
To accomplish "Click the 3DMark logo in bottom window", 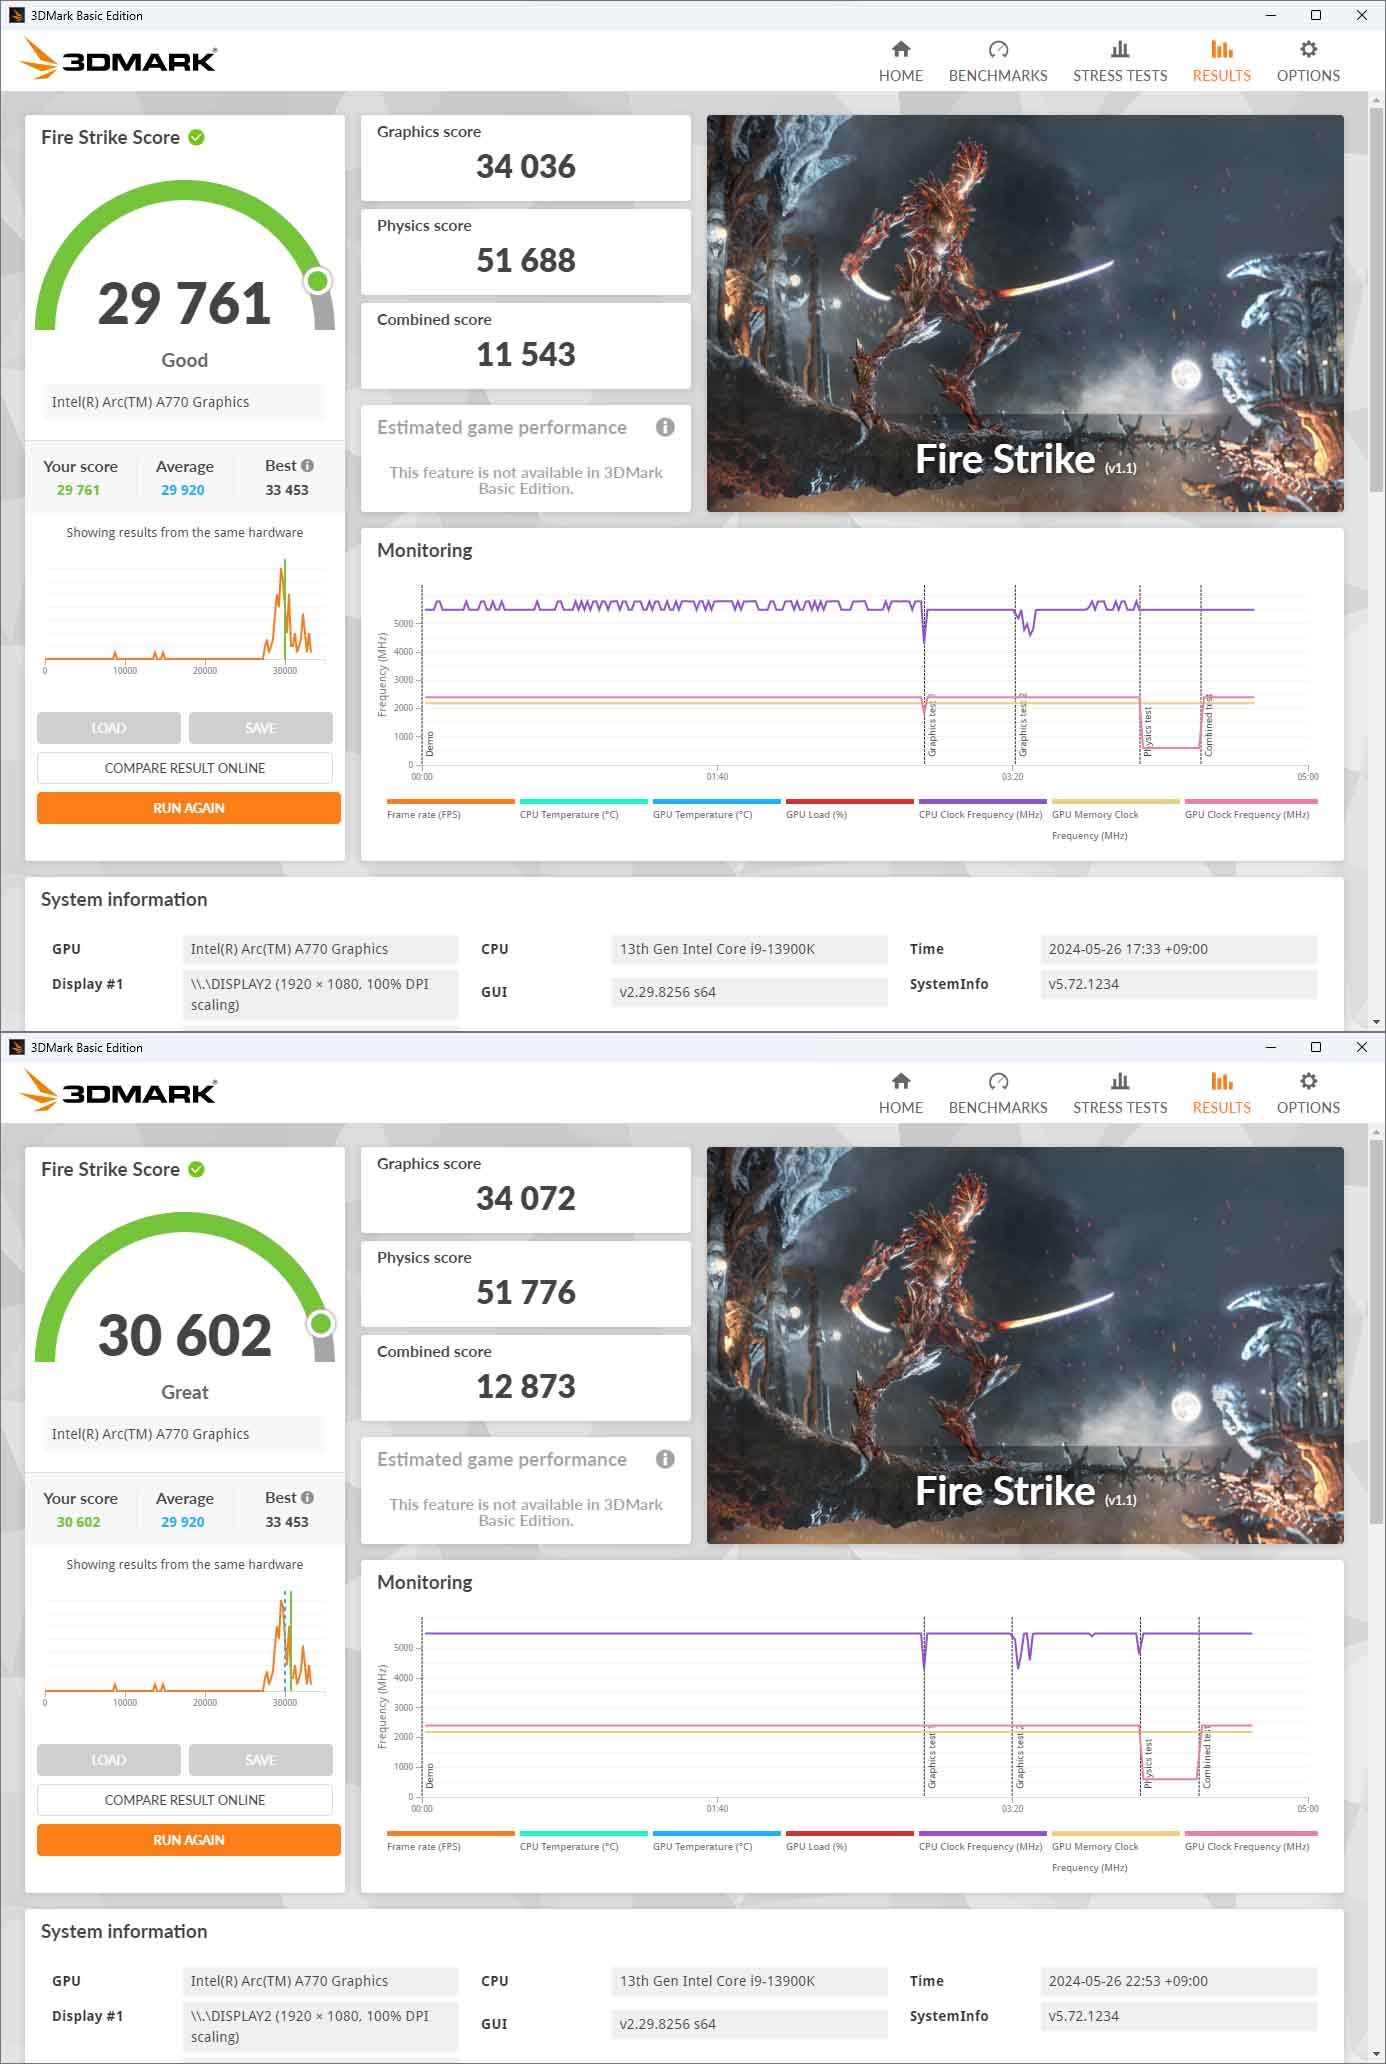I will click(x=118, y=1091).
